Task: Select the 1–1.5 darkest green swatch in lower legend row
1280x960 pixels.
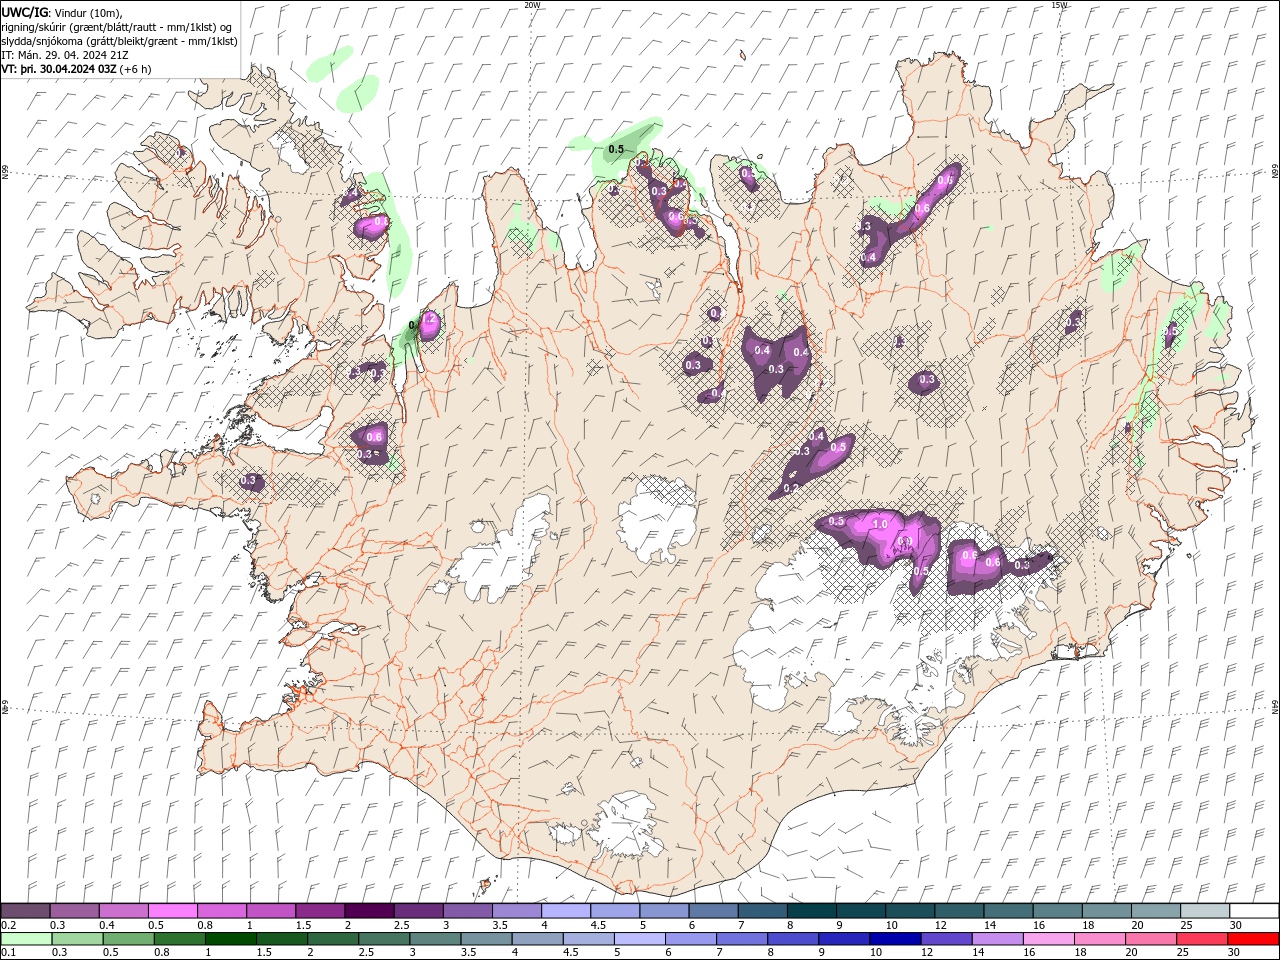Action: (231, 939)
